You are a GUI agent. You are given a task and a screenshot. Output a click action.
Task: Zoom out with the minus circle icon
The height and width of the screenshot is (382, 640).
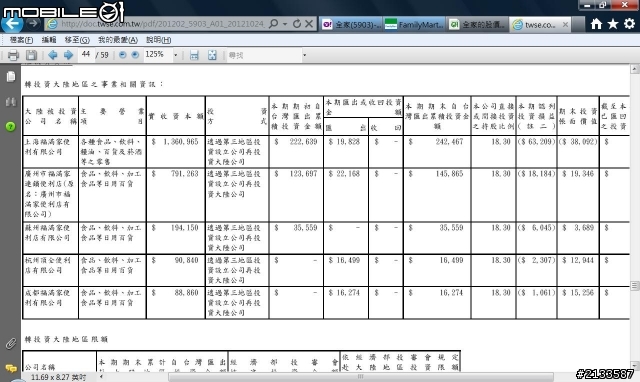(122, 55)
